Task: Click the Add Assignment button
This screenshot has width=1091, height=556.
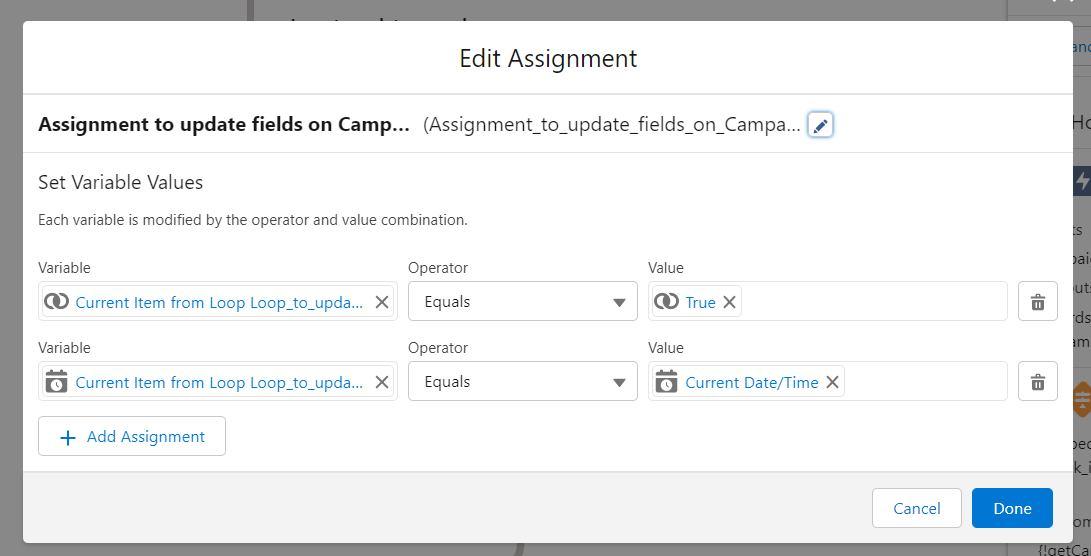Action: click(132, 436)
